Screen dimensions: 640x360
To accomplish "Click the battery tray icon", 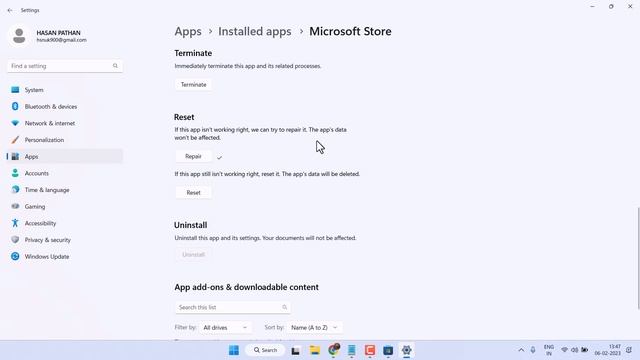I will coord(584,350).
